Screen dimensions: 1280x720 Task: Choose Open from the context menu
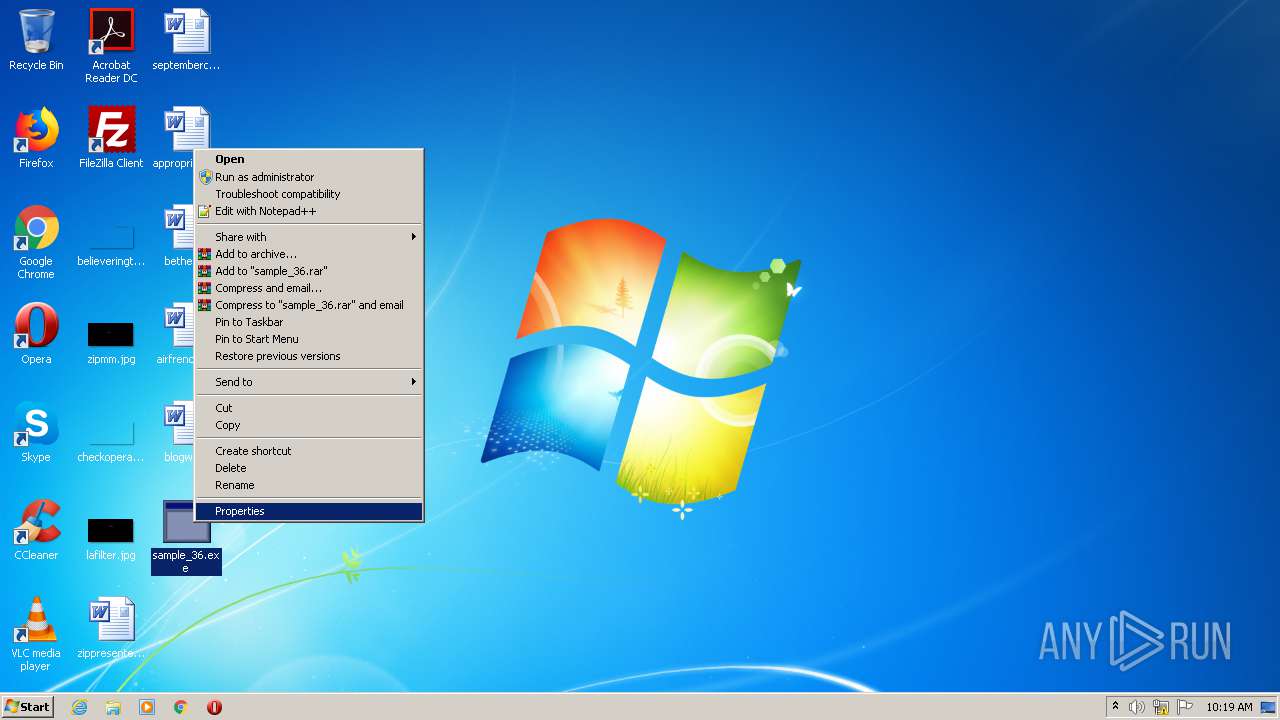[x=309, y=159]
